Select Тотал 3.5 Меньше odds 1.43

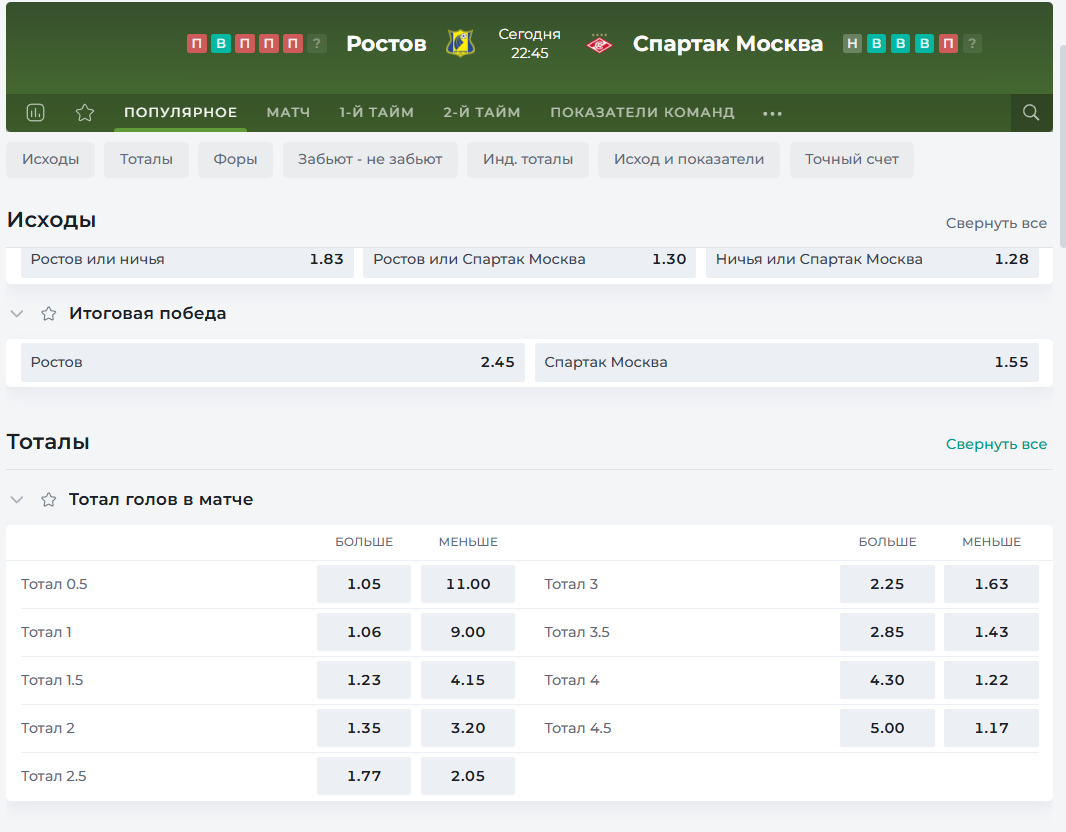click(991, 632)
